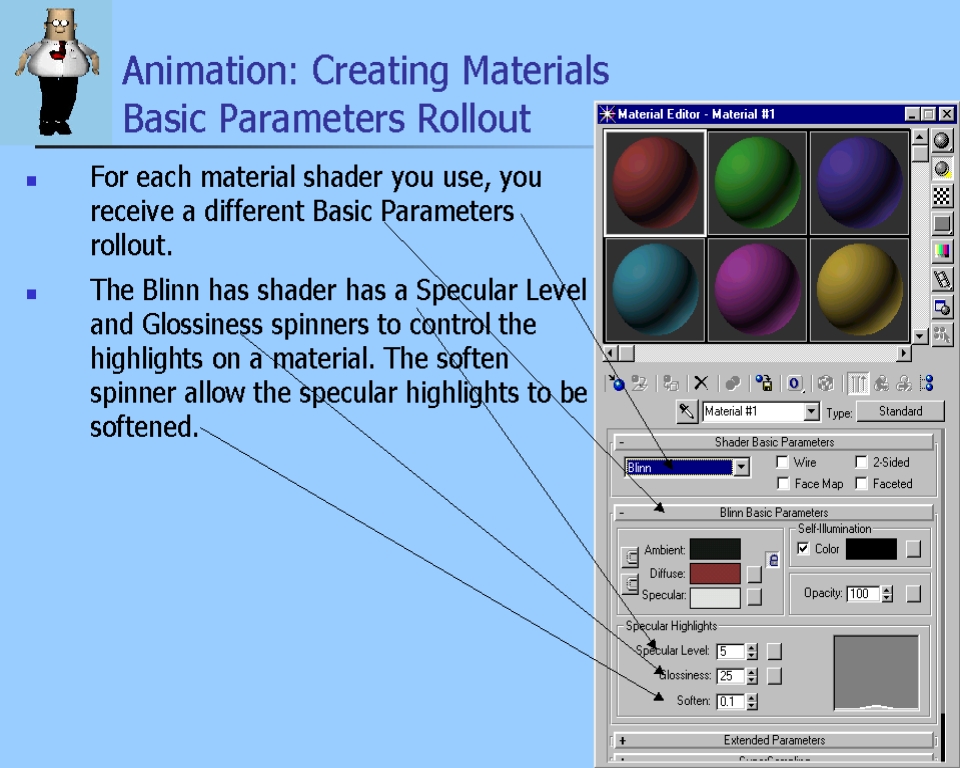960x768 pixels.
Task: Toggle the Backlight icon in side toolbar
Action: coord(942,169)
